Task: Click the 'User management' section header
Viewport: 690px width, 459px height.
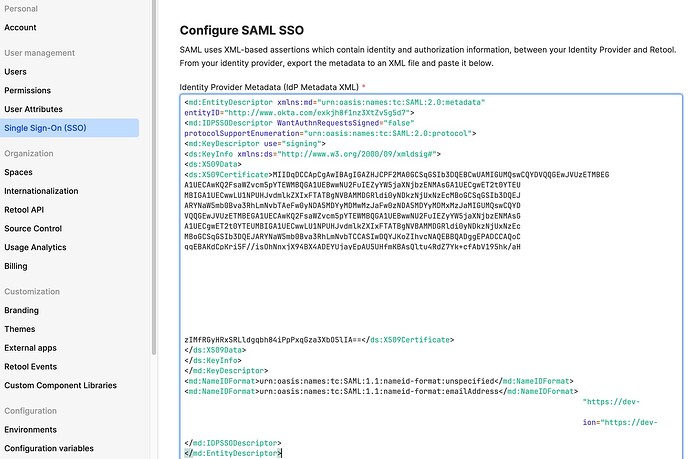Action: click(x=40, y=53)
